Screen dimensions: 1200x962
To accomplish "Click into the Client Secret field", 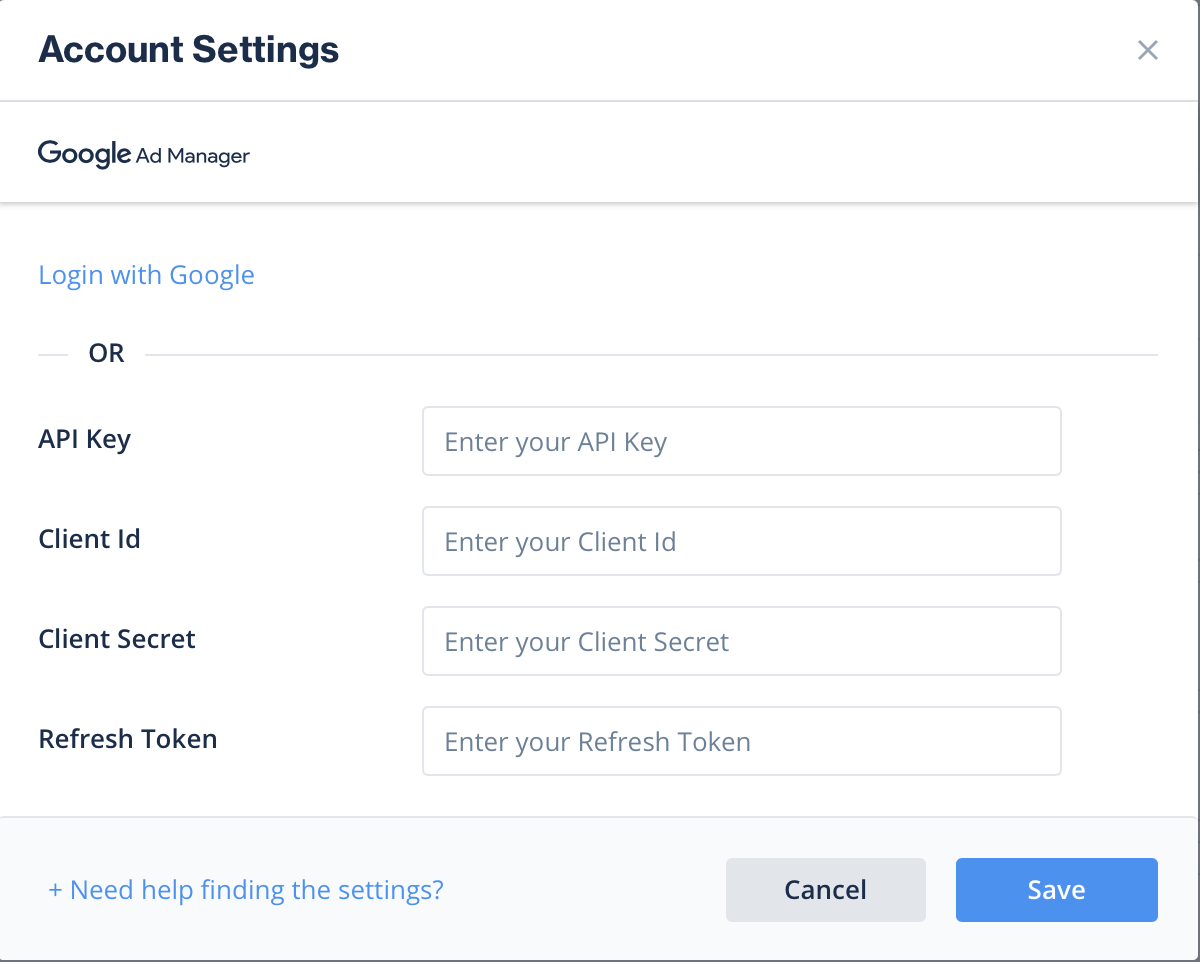I will 741,641.
